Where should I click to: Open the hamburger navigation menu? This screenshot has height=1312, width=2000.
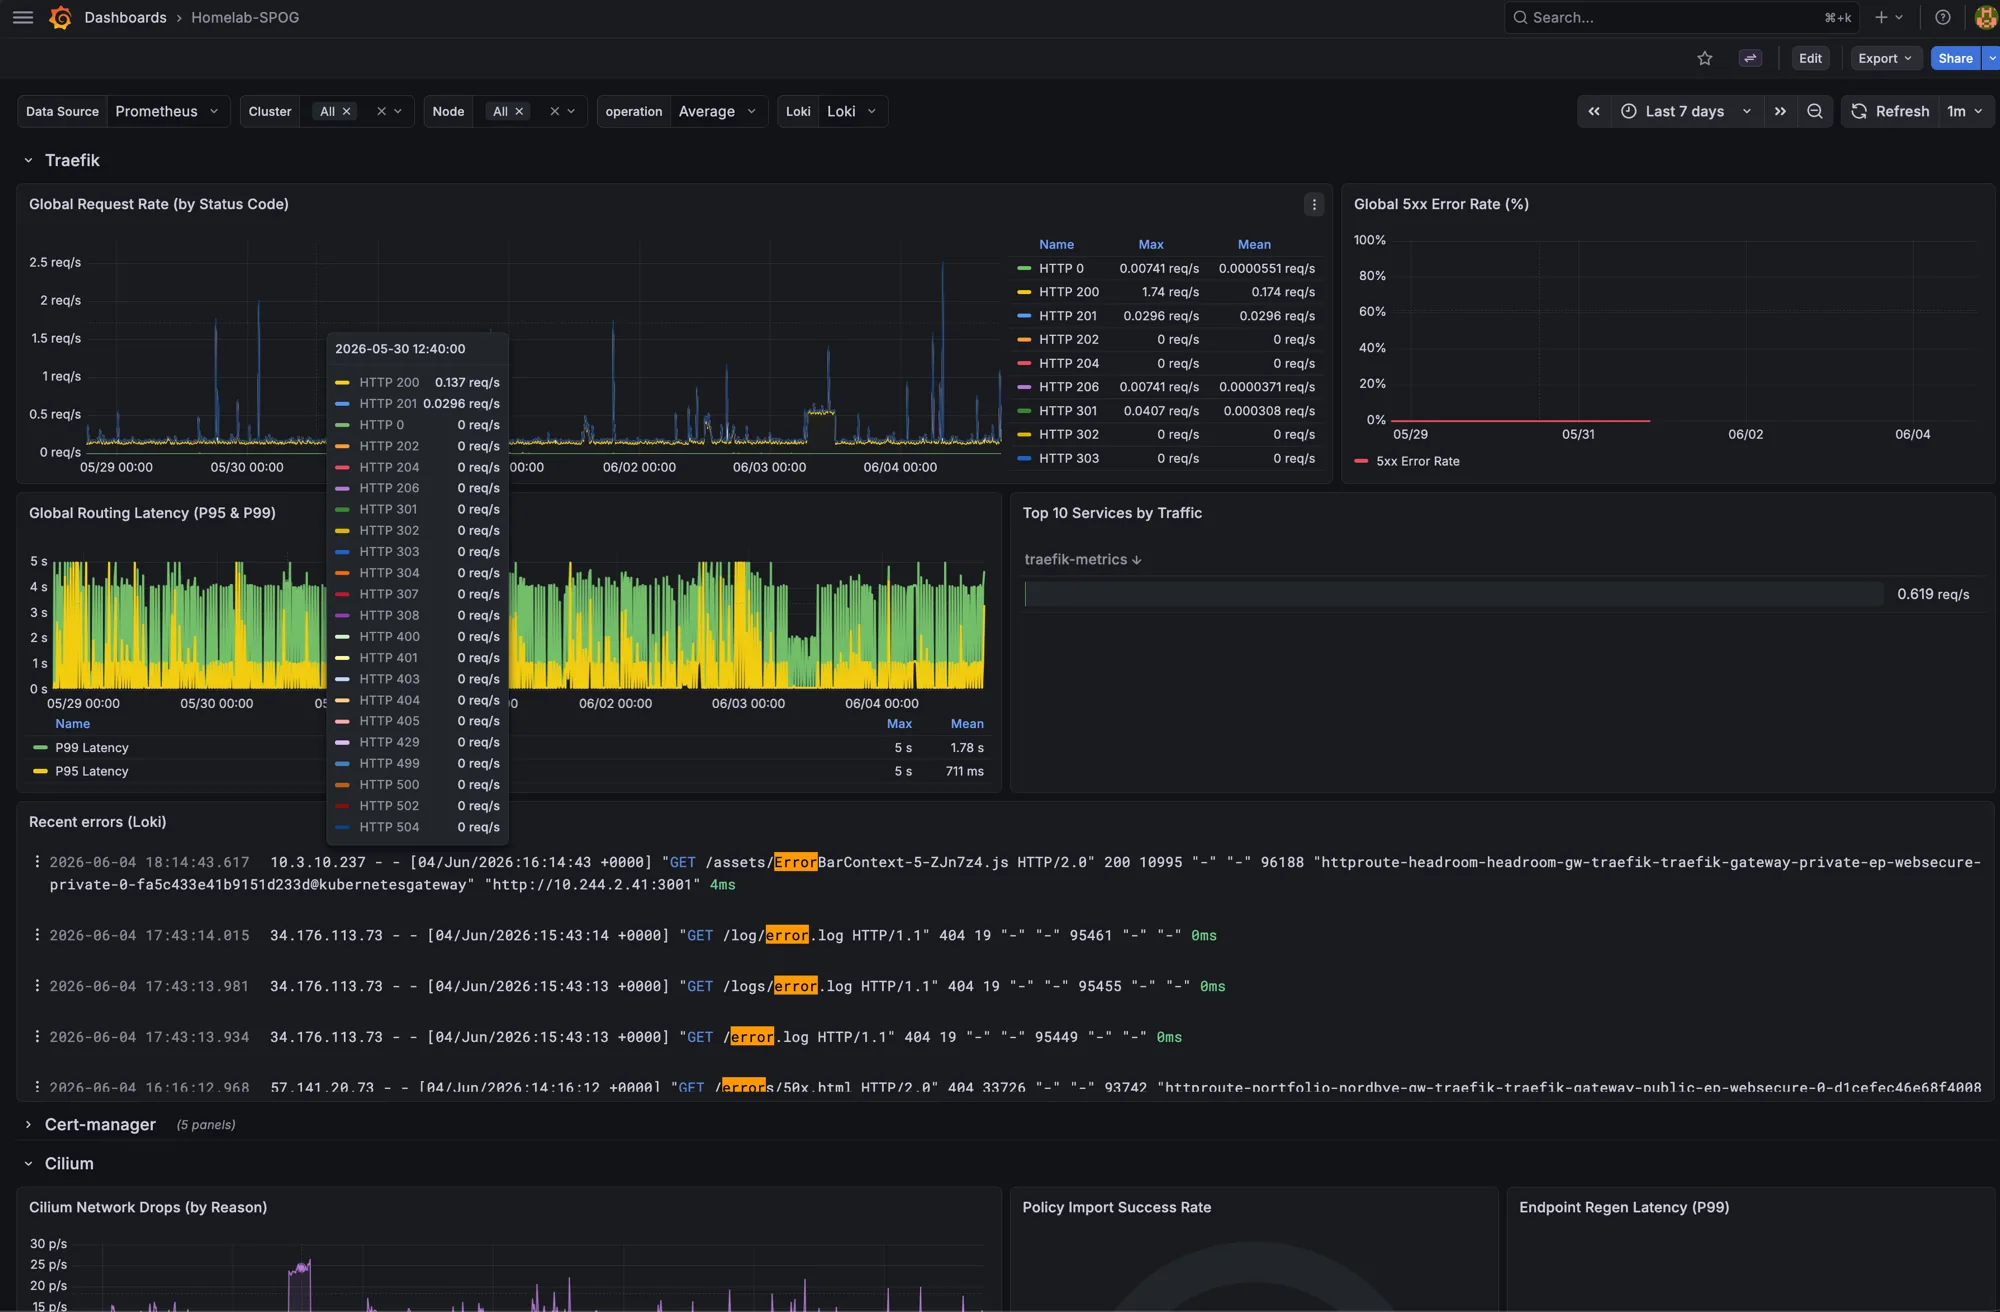[23, 17]
